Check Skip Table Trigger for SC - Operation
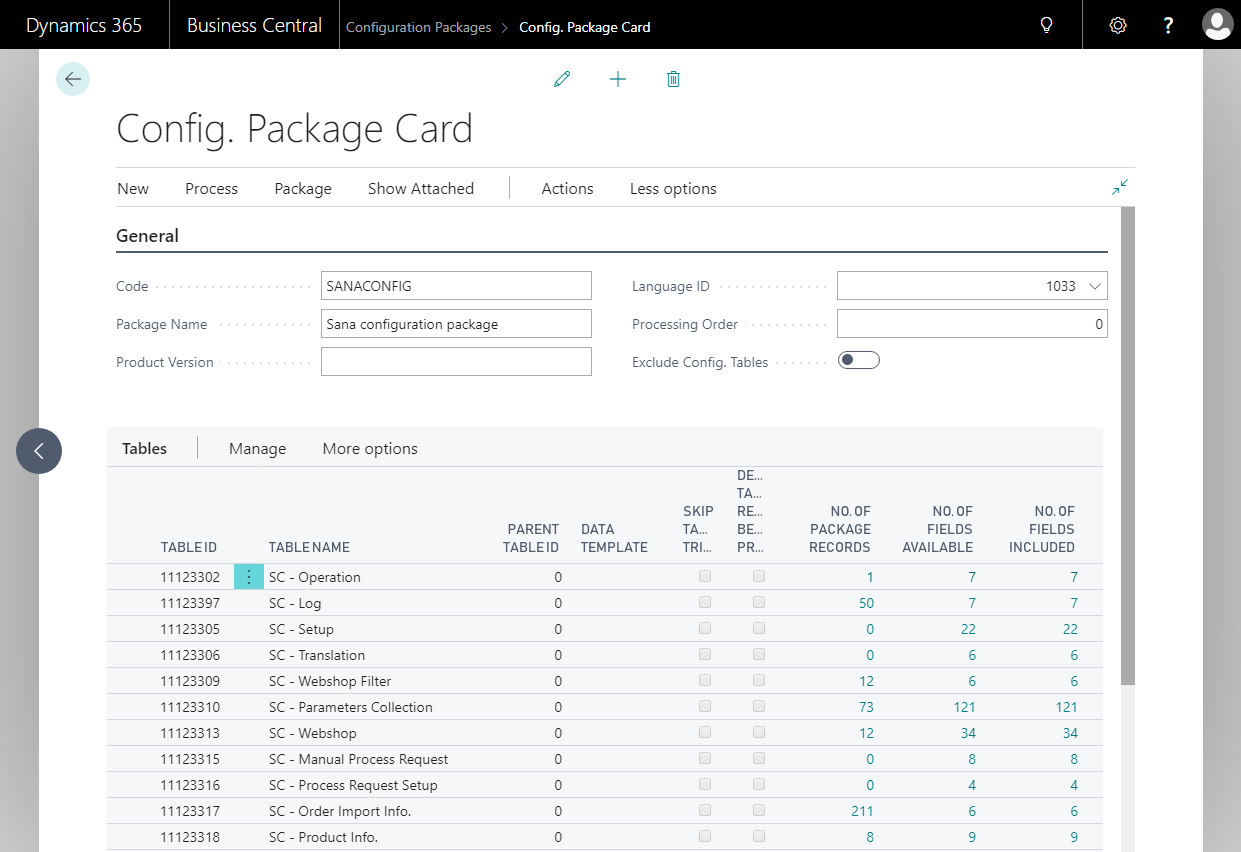Screen dimensions: 1241x852 [x=705, y=576]
